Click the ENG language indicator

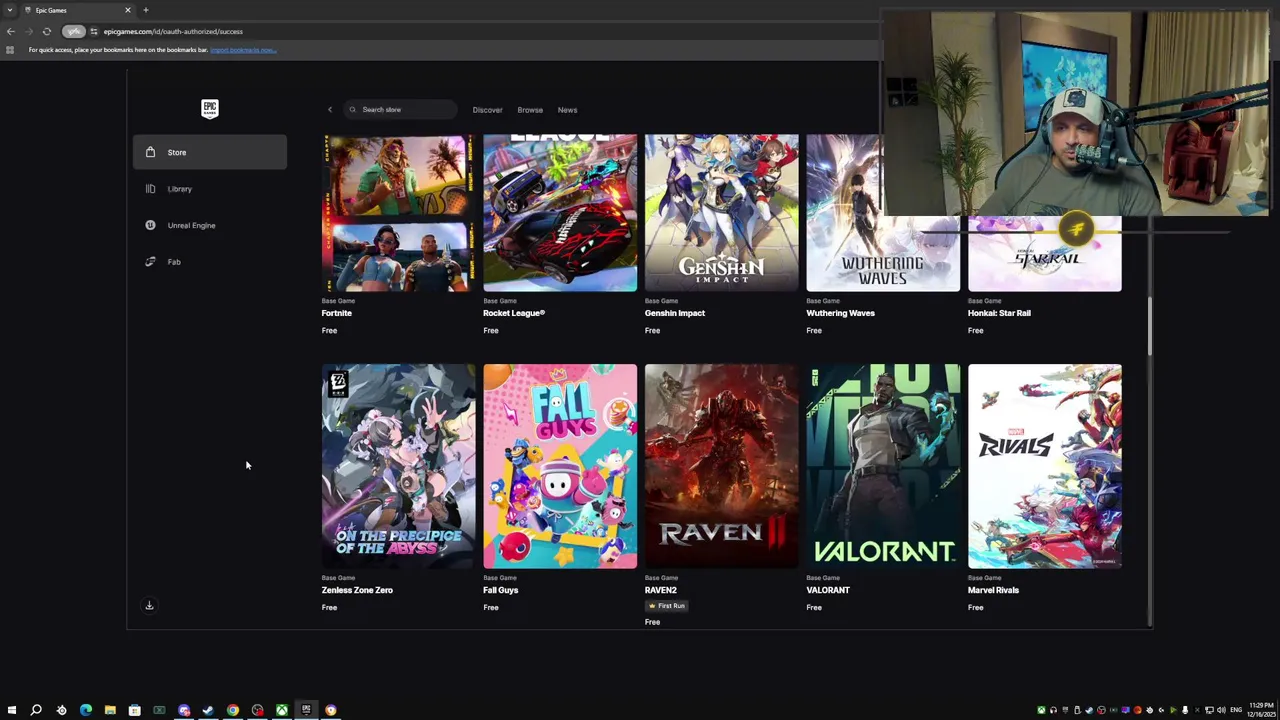1236,710
